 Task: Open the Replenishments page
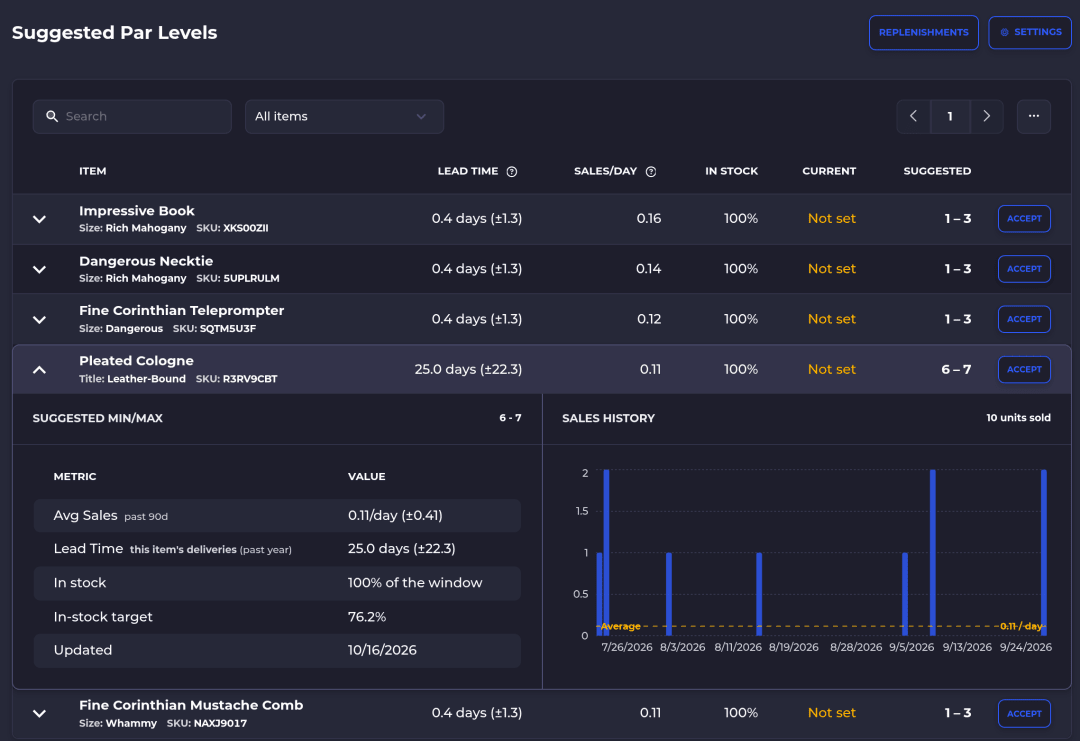pyautogui.click(x=924, y=32)
